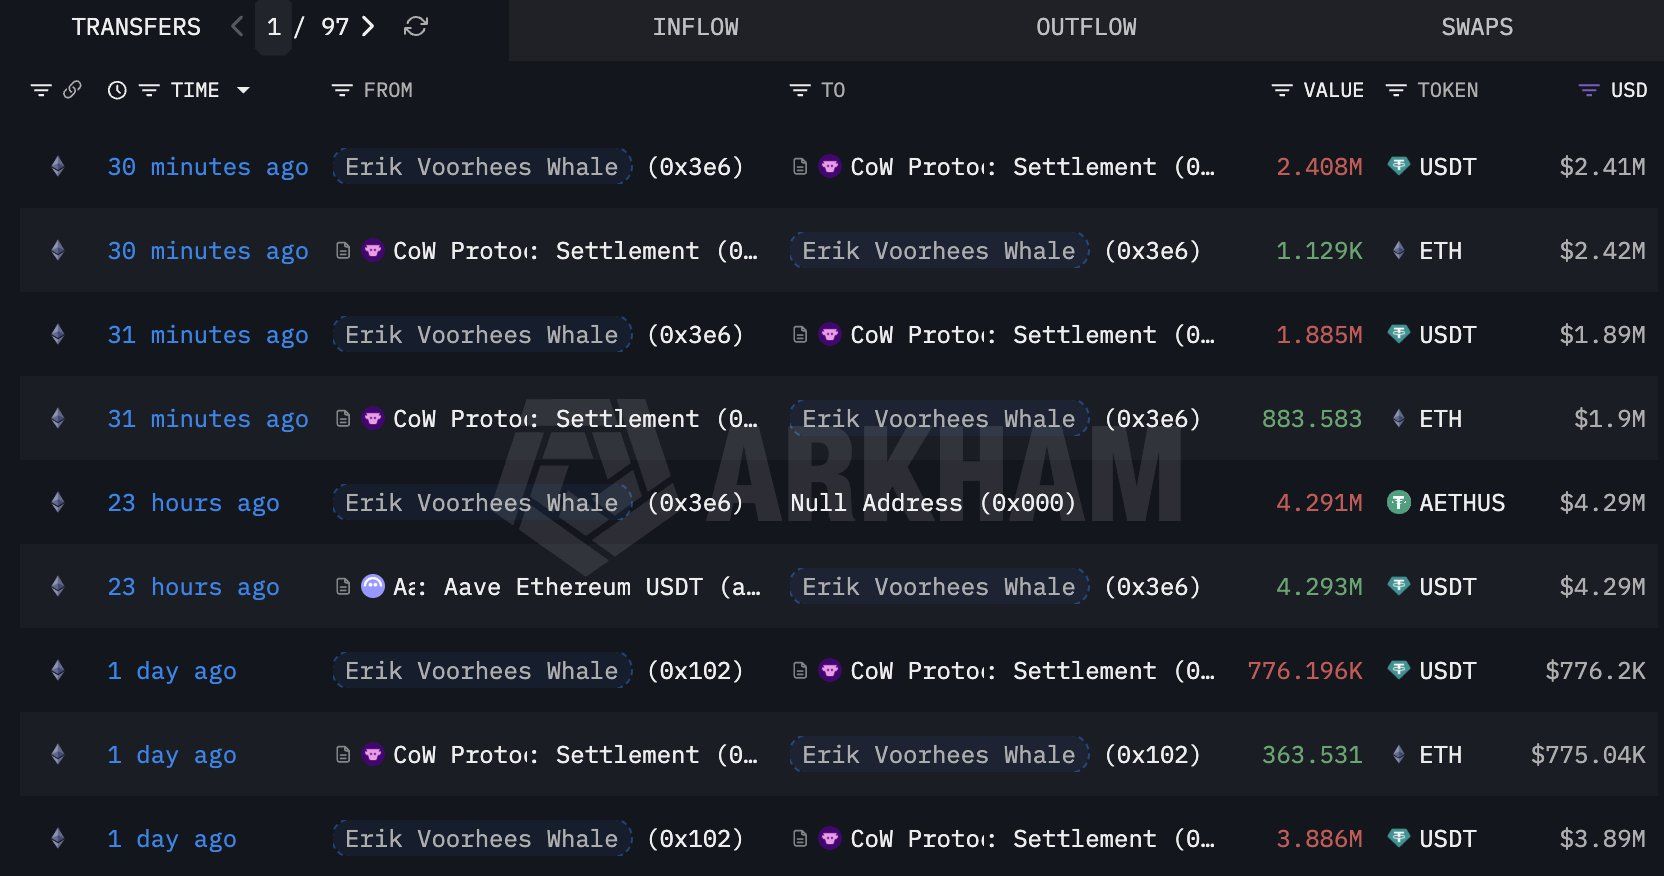The image size is (1664, 876).
Task: Open the VALUE column filter icon
Action: point(1281,90)
